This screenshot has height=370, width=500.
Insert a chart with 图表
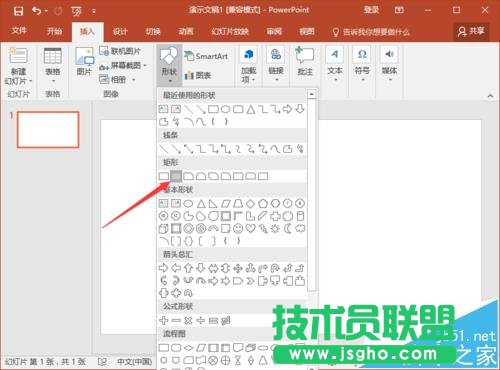point(198,75)
